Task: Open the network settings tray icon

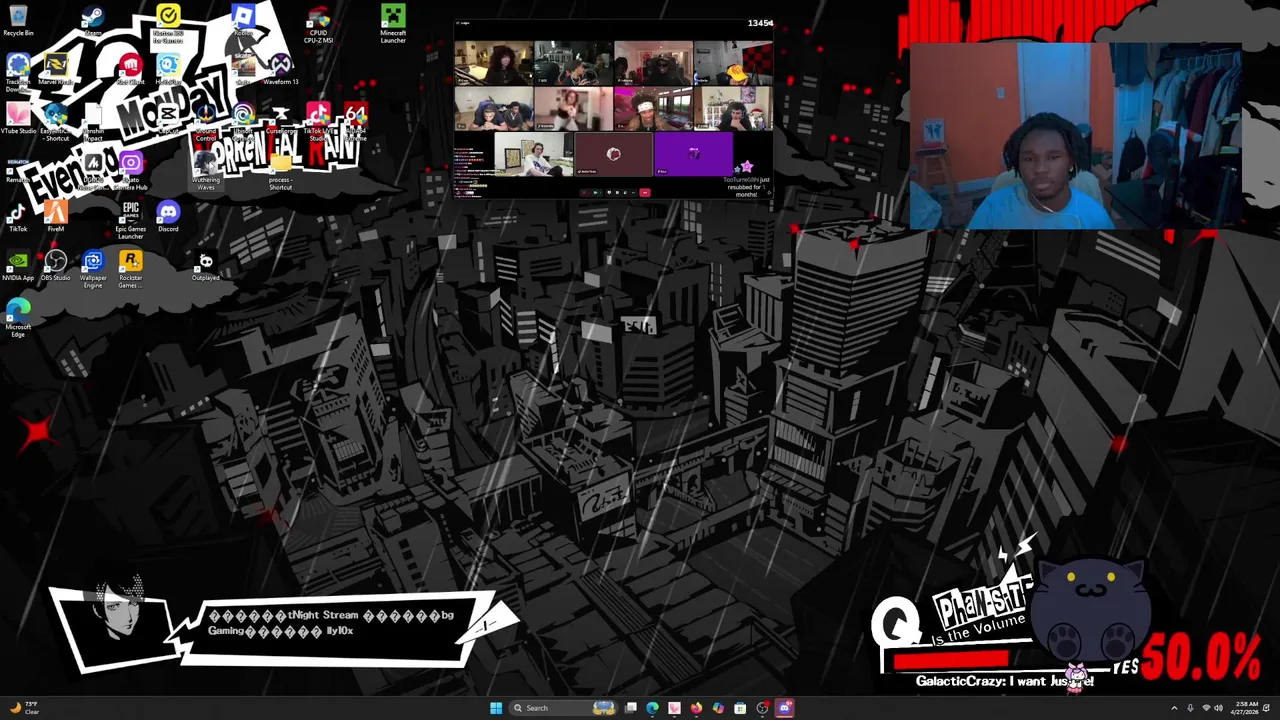Action: 1204,708
